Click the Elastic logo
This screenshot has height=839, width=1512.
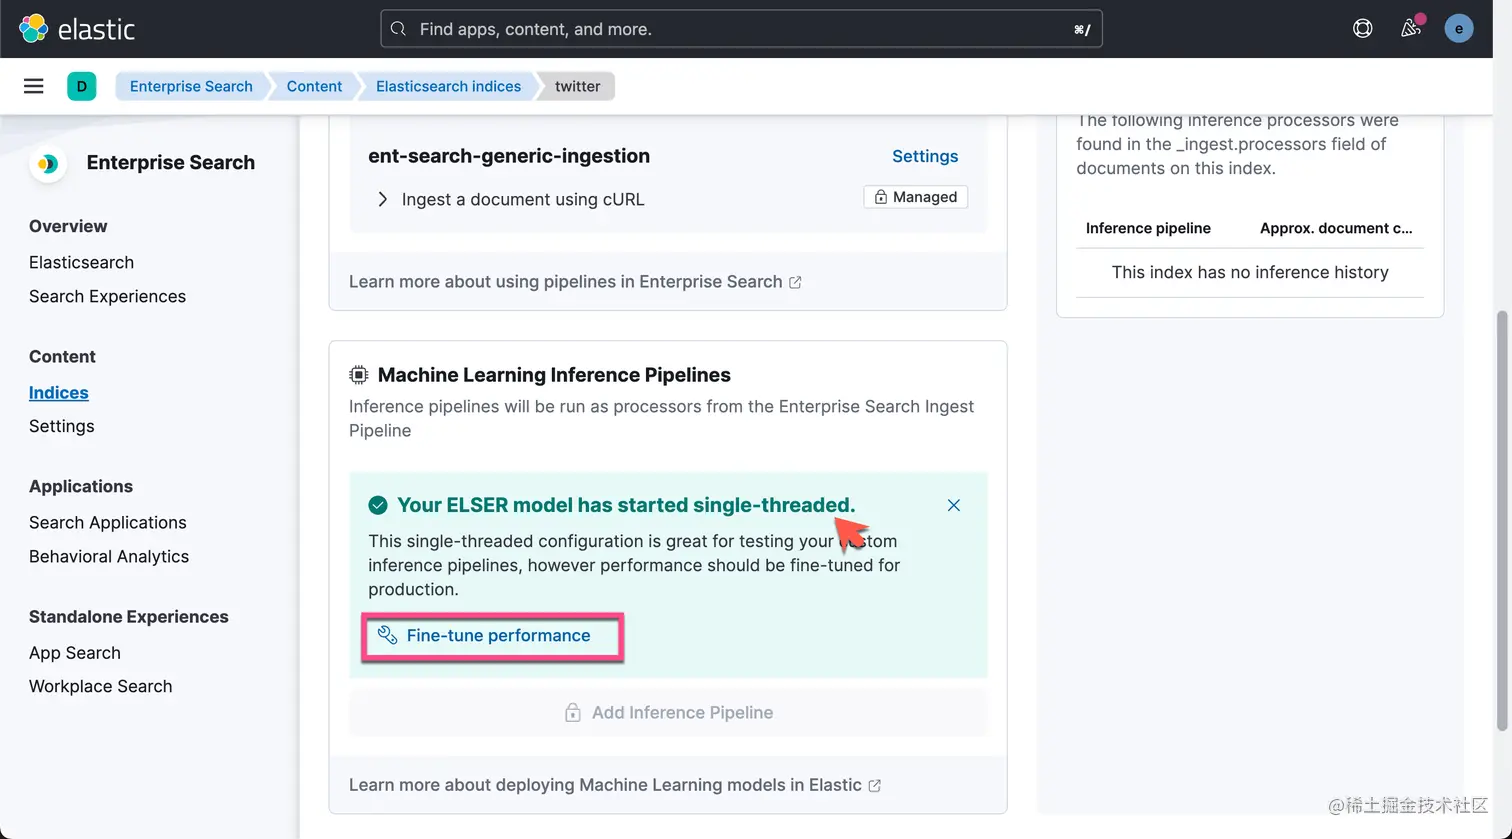point(77,29)
